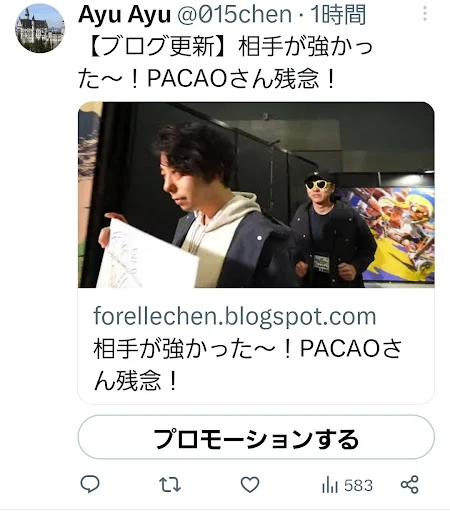Click the 583 view count
The width and height of the screenshot is (450, 512).
(x=358, y=485)
